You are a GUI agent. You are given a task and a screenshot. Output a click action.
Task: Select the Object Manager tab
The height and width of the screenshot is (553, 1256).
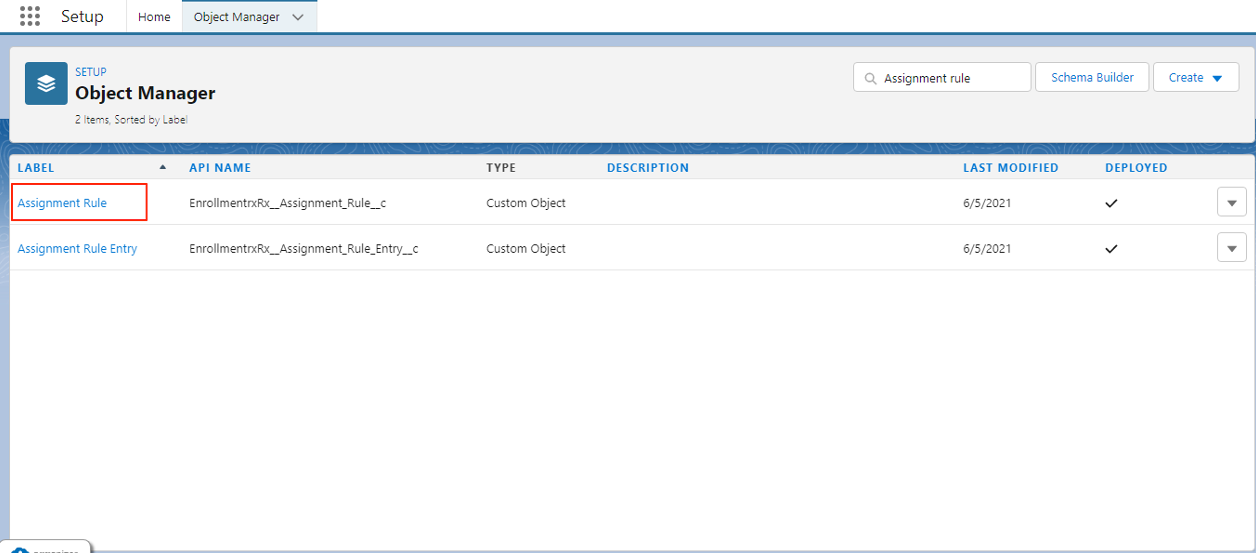[x=237, y=17]
